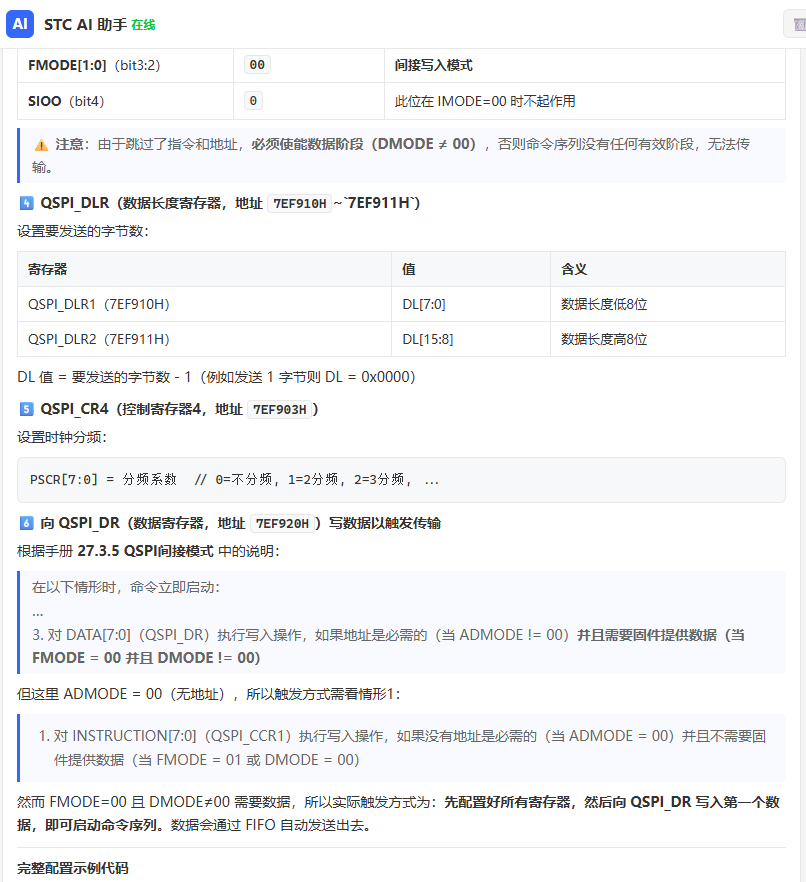Click the number 6 badge before QSPI_DR heading
This screenshot has height=882, width=806.
[x=26, y=523]
